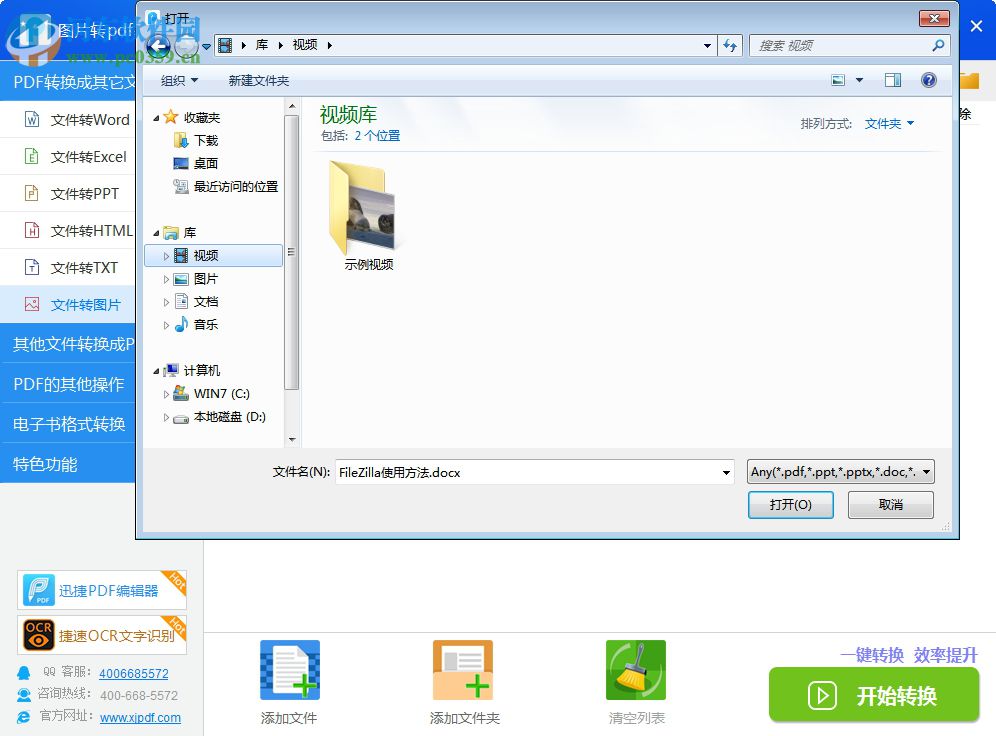Click the 清空列表 broom icon
Screen dimensions: 996x736
click(636, 670)
